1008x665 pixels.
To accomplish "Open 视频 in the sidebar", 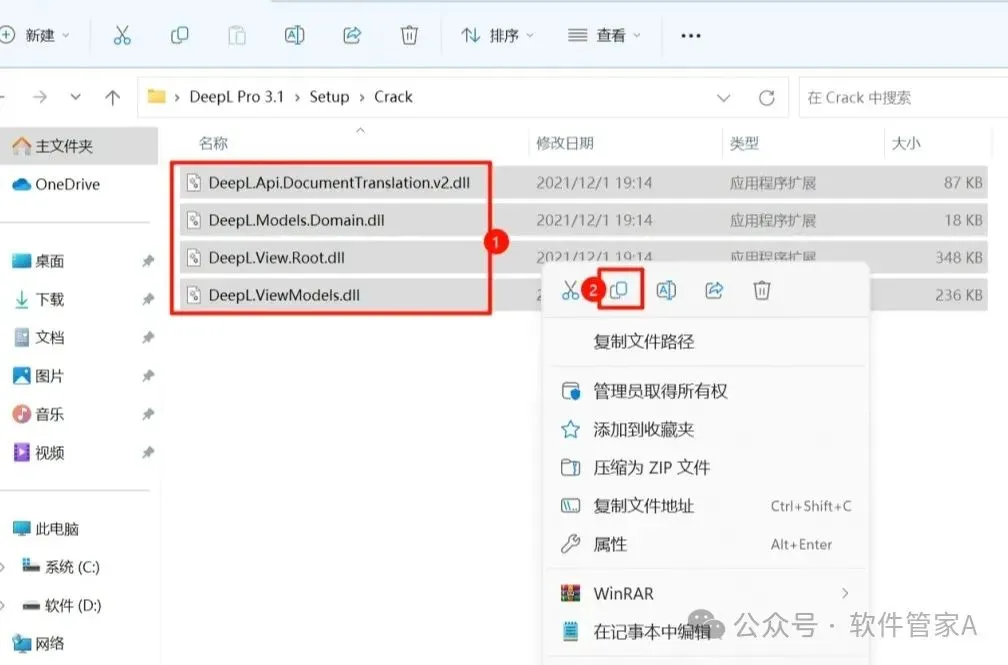I will pos(39,453).
